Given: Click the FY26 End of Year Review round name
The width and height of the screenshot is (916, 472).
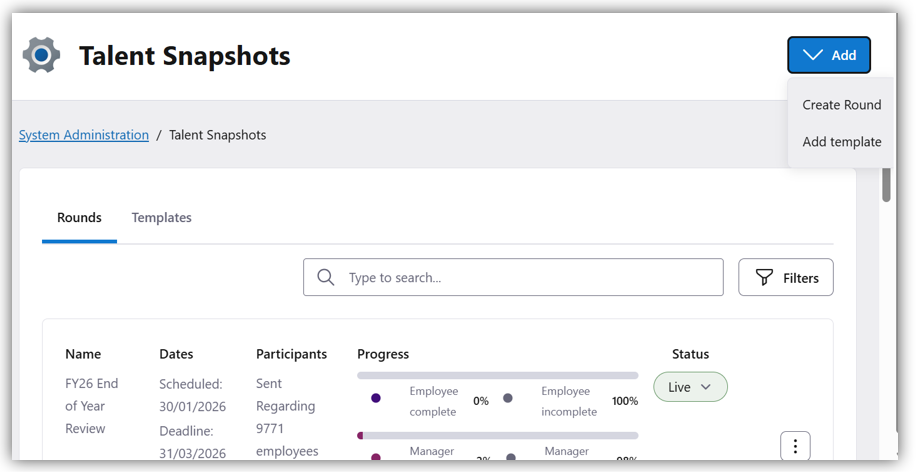Looking at the screenshot, I should pos(92,406).
